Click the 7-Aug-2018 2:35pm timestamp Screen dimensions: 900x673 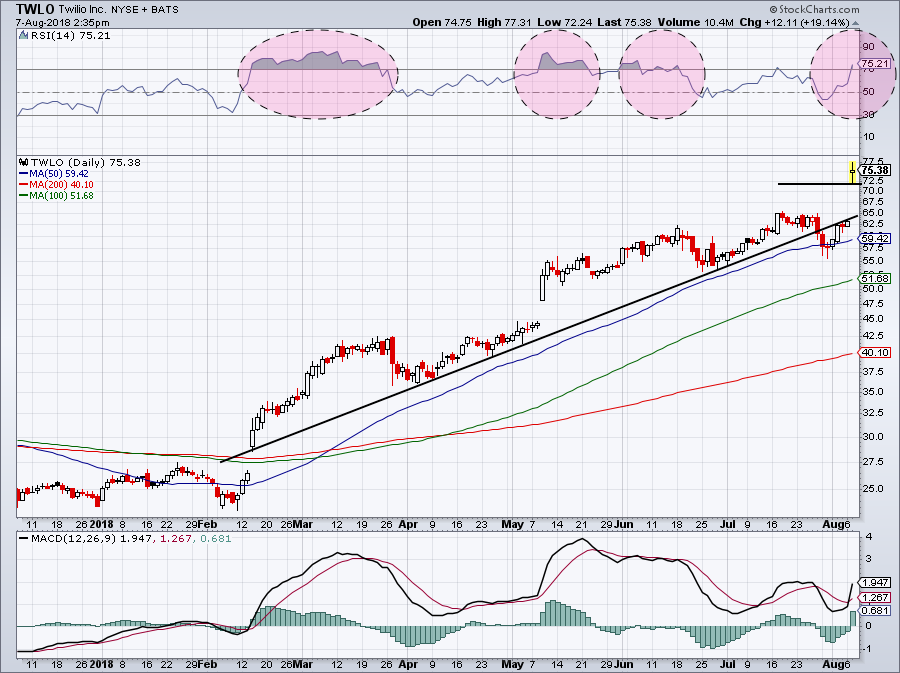63,23
